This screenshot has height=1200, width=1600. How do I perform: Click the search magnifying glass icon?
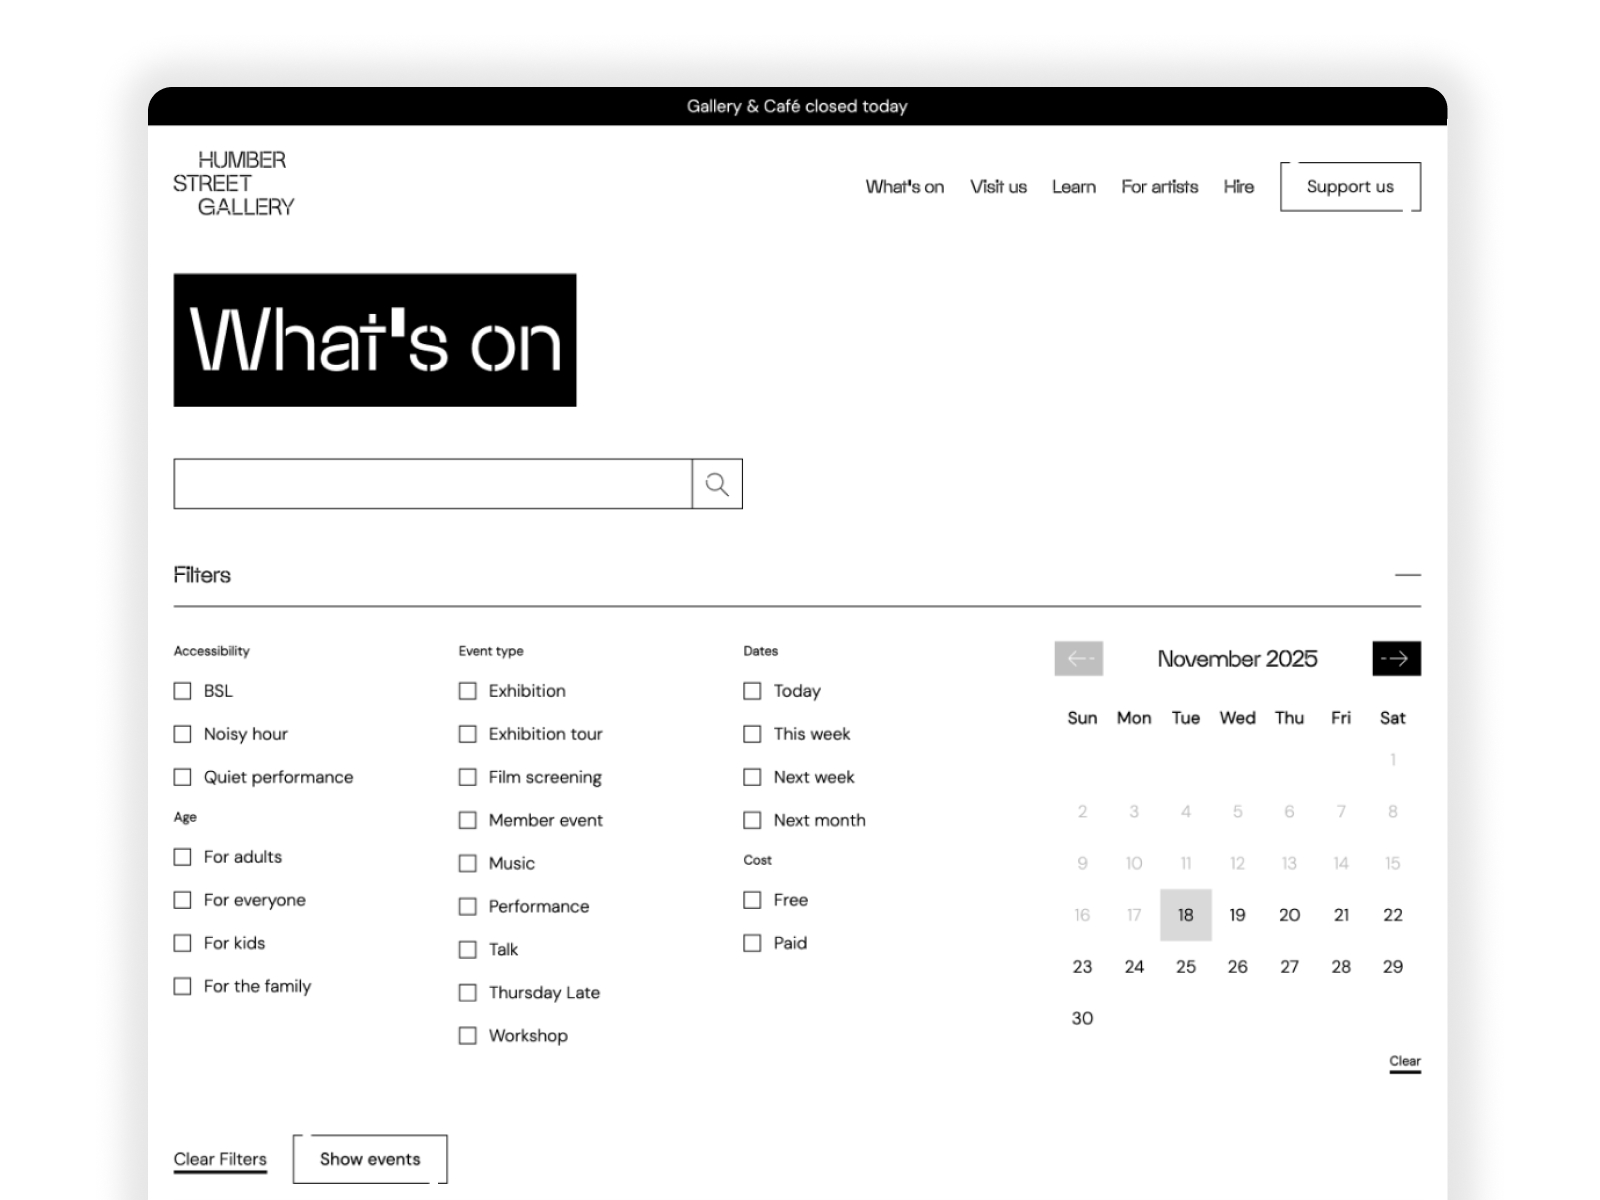(x=716, y=484)
